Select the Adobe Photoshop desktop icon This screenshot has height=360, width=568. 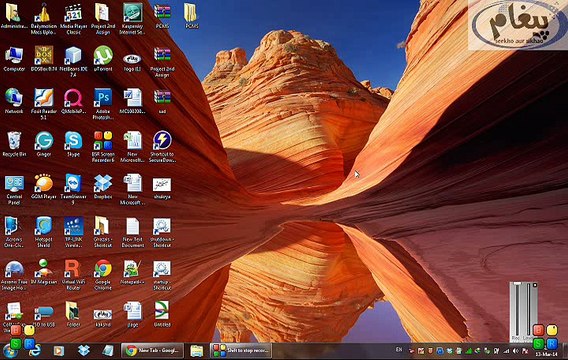click(103, 104)
